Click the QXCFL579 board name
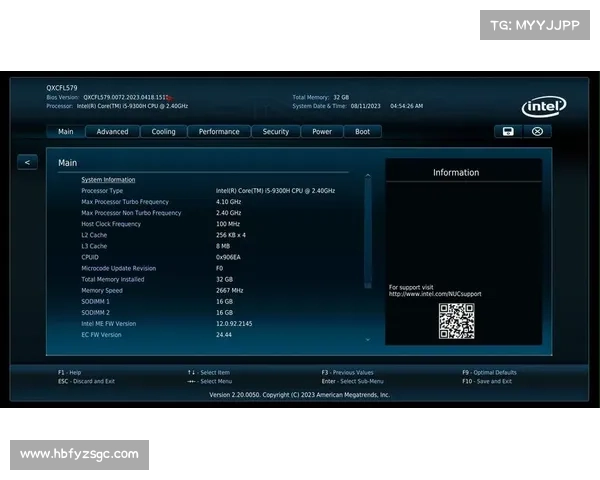 [62, 88]
